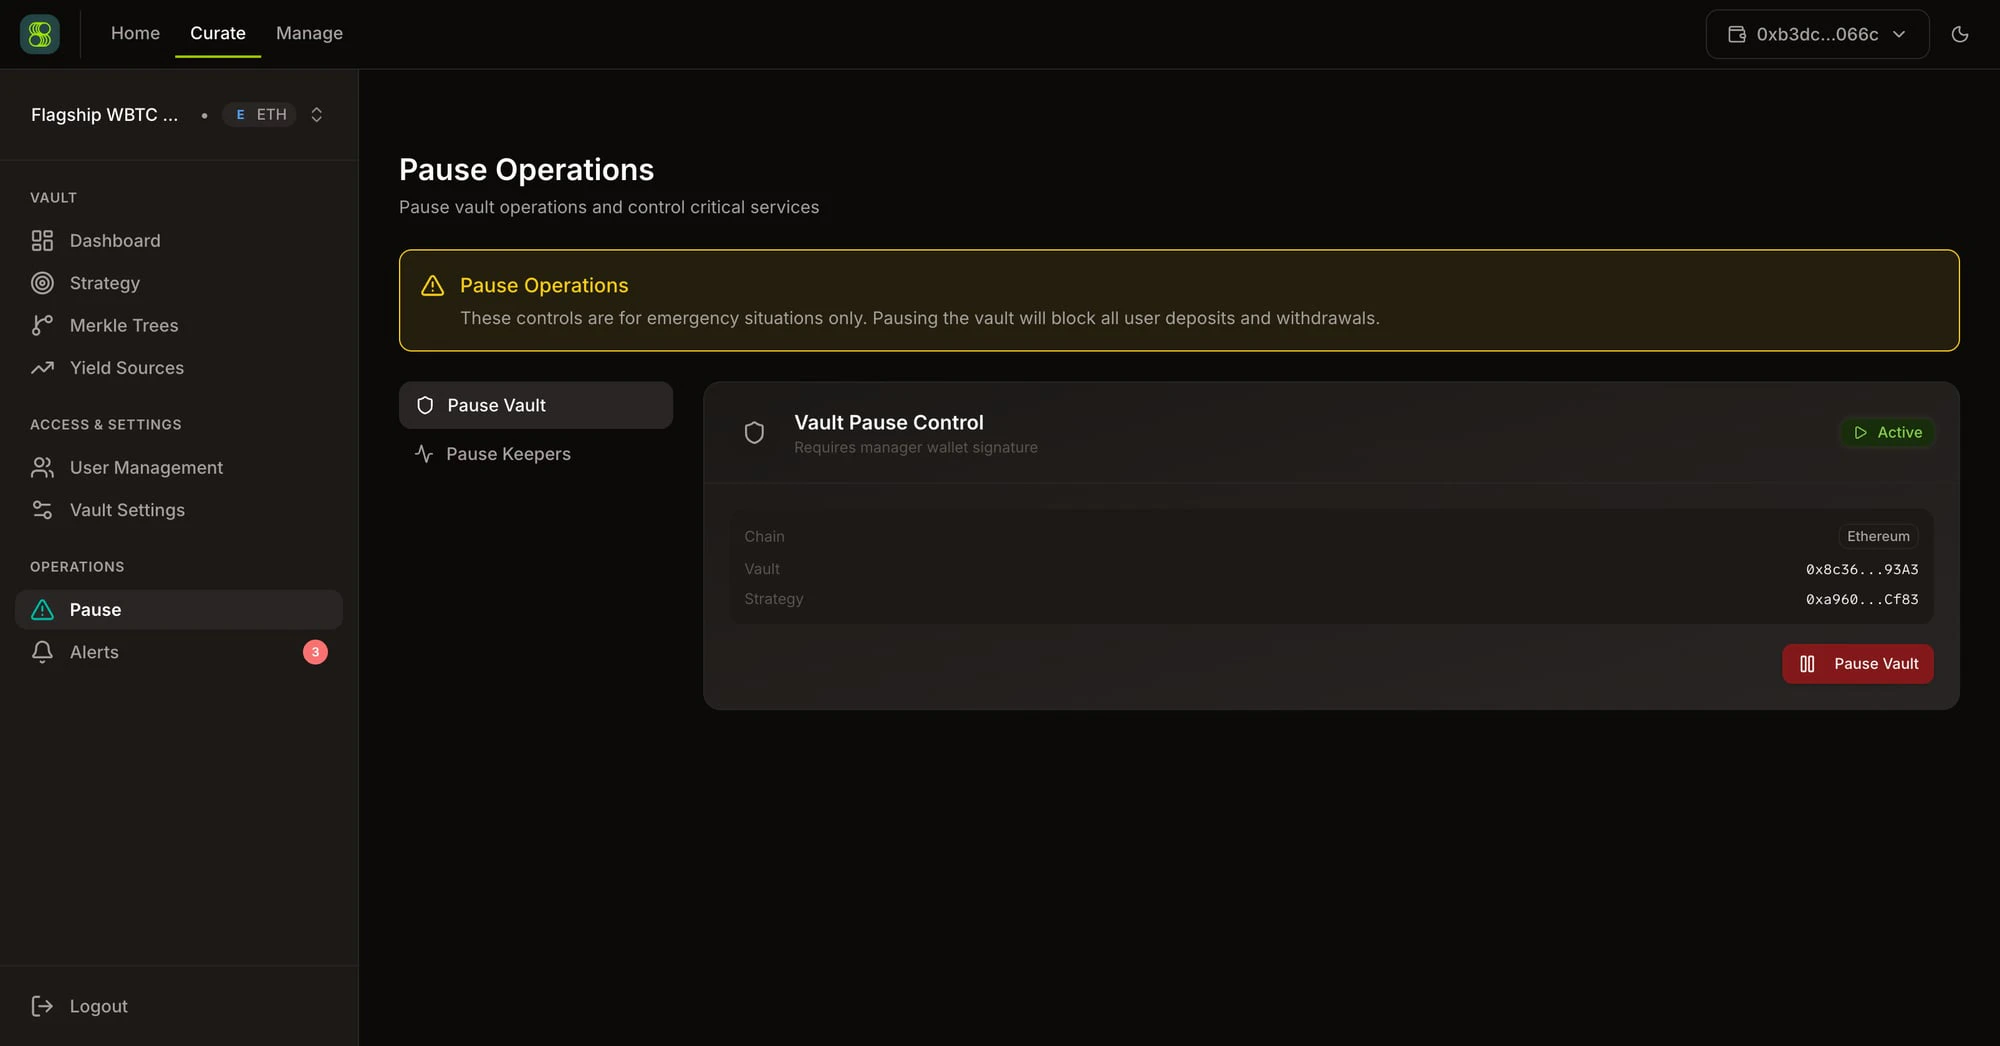Click the activity pulse icon for Pause Keepers
Screen dimensions: 2000x1046
point(424,454)
